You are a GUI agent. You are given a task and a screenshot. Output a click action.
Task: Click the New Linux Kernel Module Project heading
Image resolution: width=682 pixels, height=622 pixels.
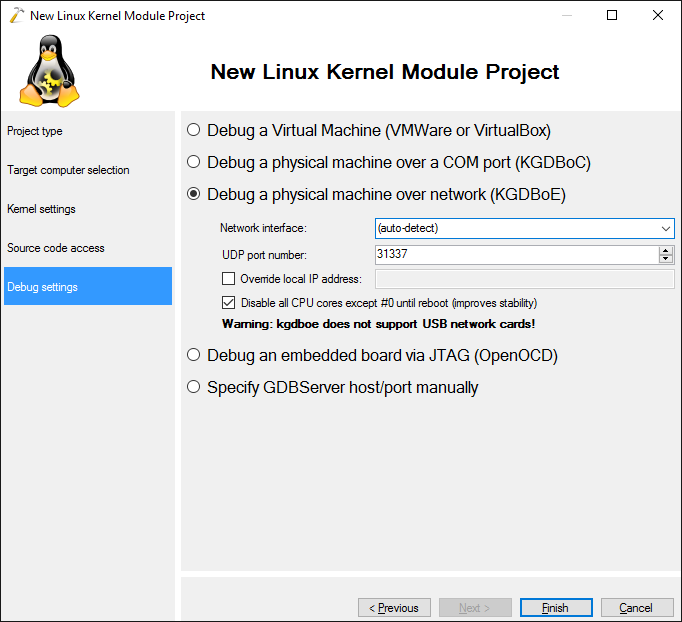384,72
